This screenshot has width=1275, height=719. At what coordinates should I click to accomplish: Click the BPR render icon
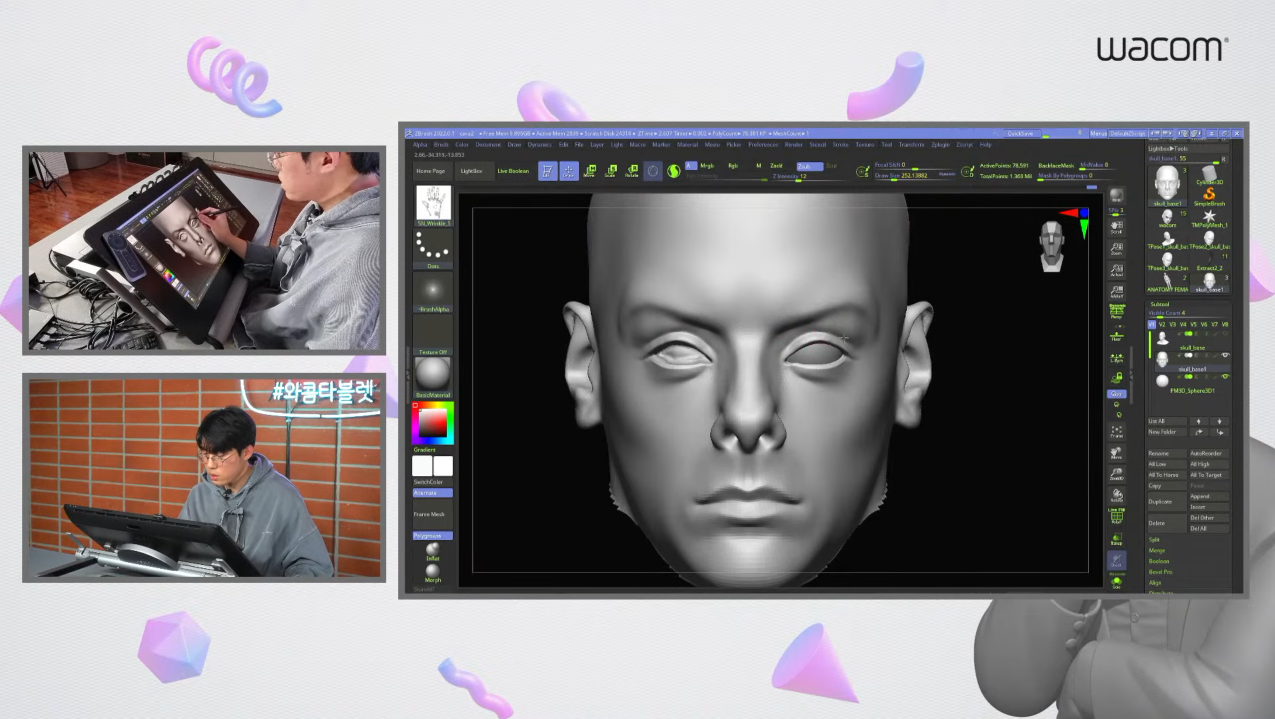point(1116,195)
